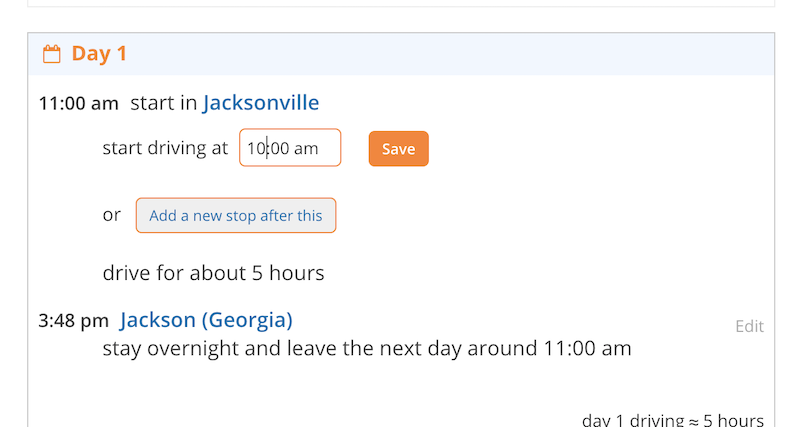Image resolution: width=800 pixels, height=427 pixels.
Task: Save the new start driving time
Action: (x=398, y=148)
